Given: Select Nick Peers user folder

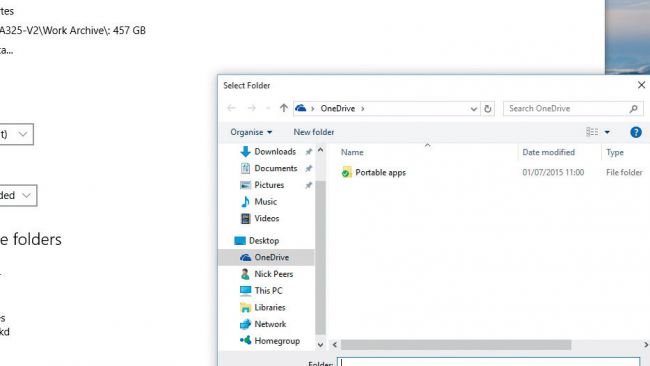Looking at the screenshot, I should [274, 274].
